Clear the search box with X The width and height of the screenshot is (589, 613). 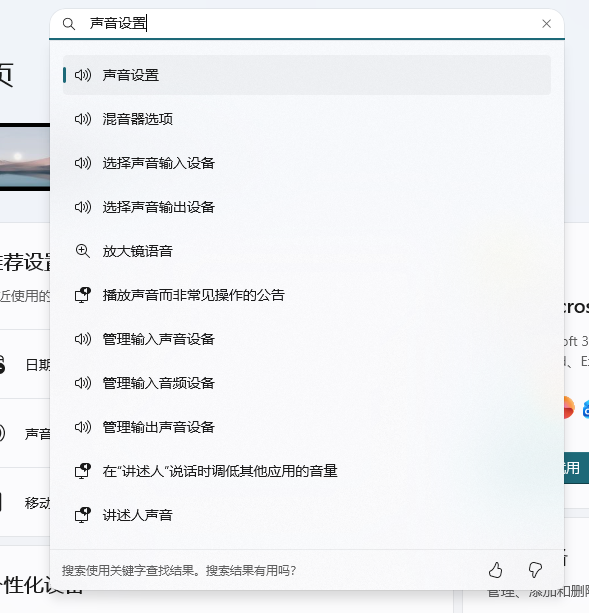pos(546,24)
